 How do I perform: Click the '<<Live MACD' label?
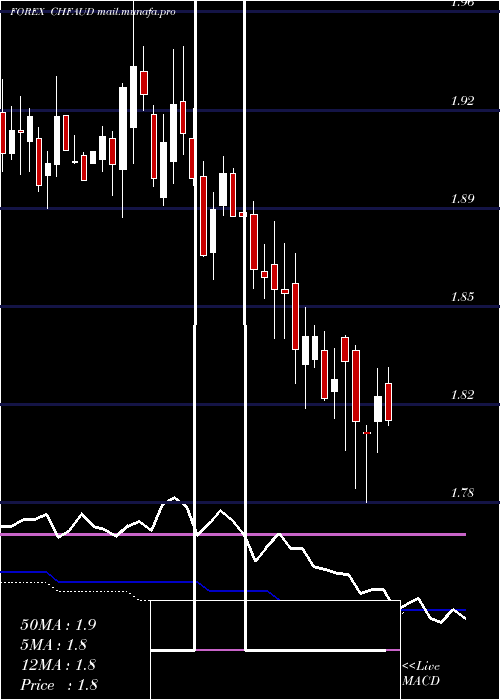pos(421,674)
